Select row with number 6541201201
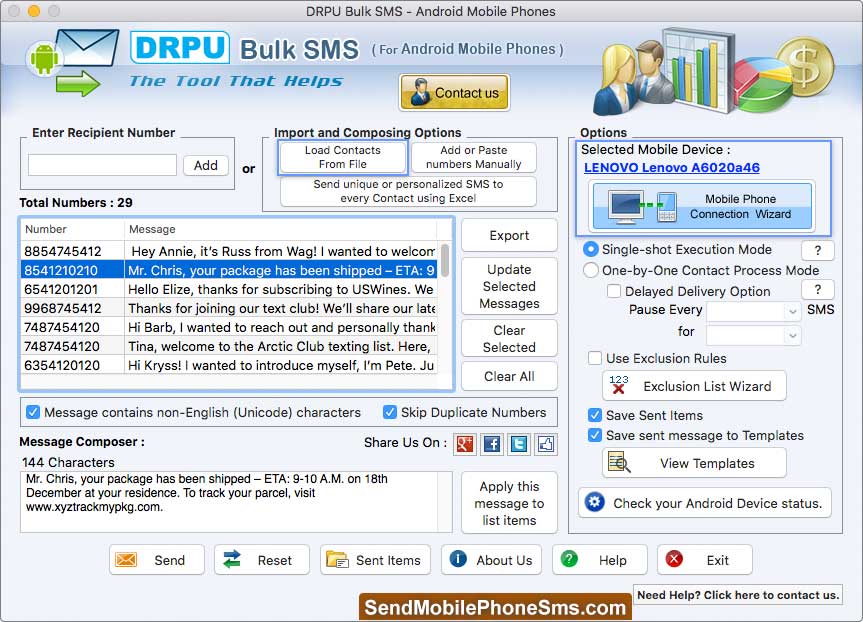The image size is (863, 622). click(230, 290)
